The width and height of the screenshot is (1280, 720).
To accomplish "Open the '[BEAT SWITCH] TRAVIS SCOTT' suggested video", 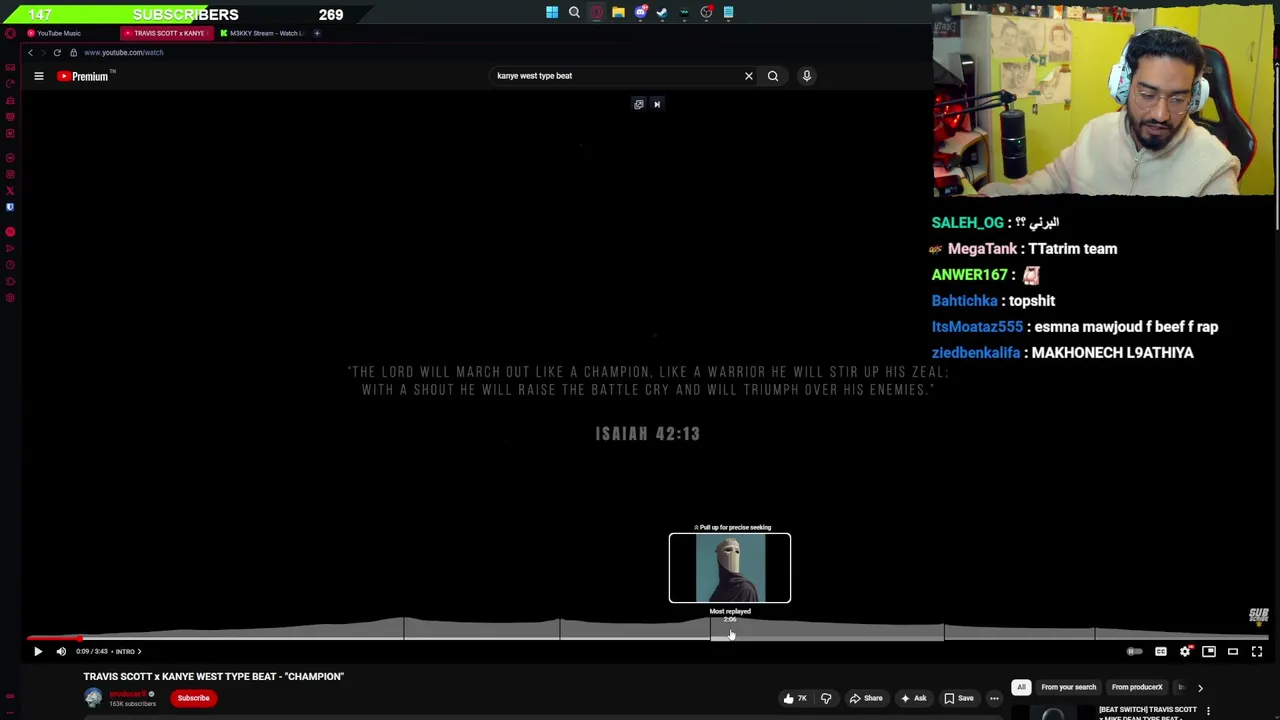I will (x=1148, y=712).
